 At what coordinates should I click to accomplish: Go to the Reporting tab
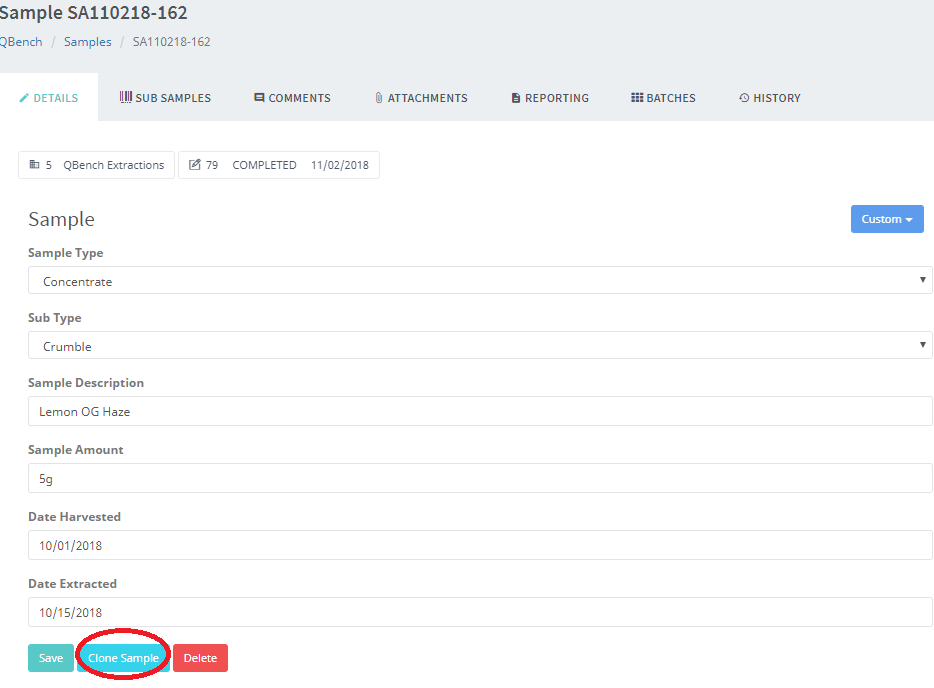click(549, 98)
